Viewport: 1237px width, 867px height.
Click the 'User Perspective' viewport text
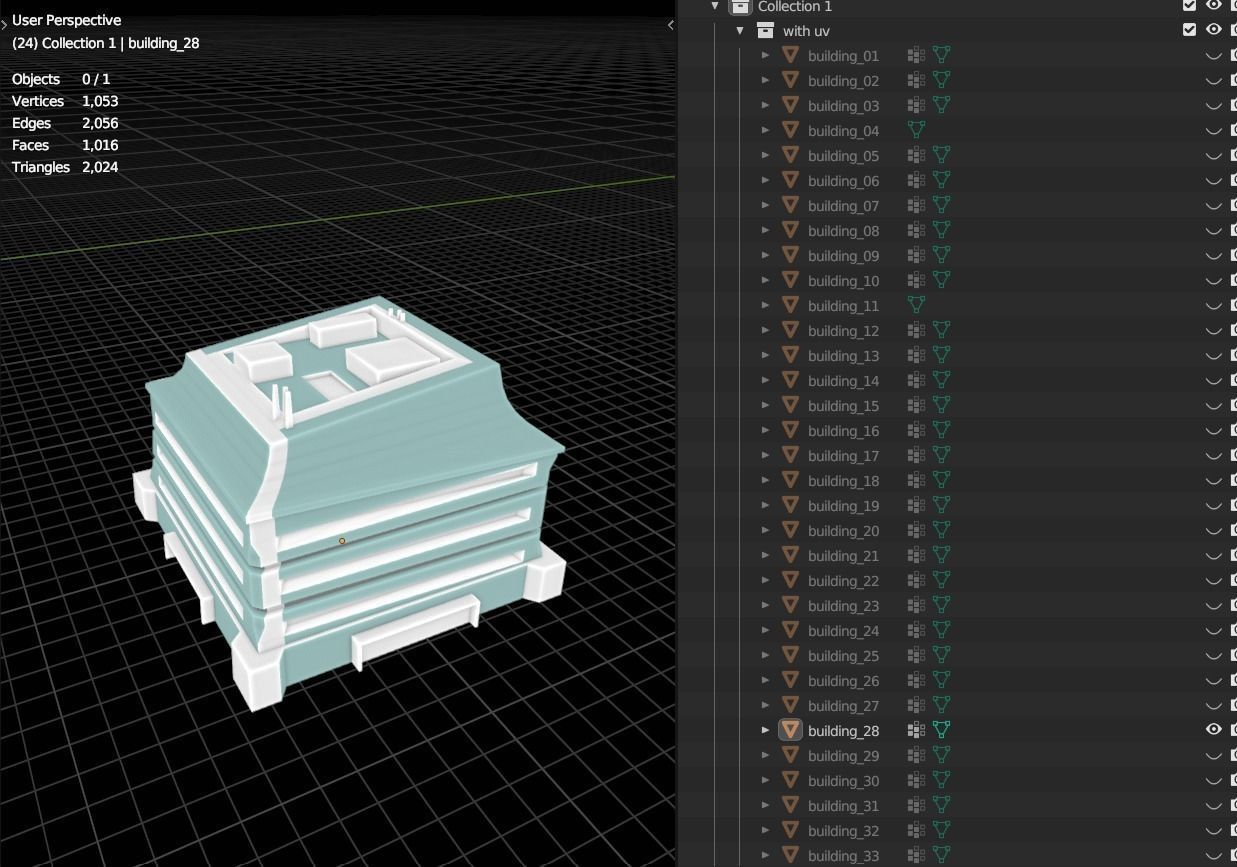pos(66,20)
